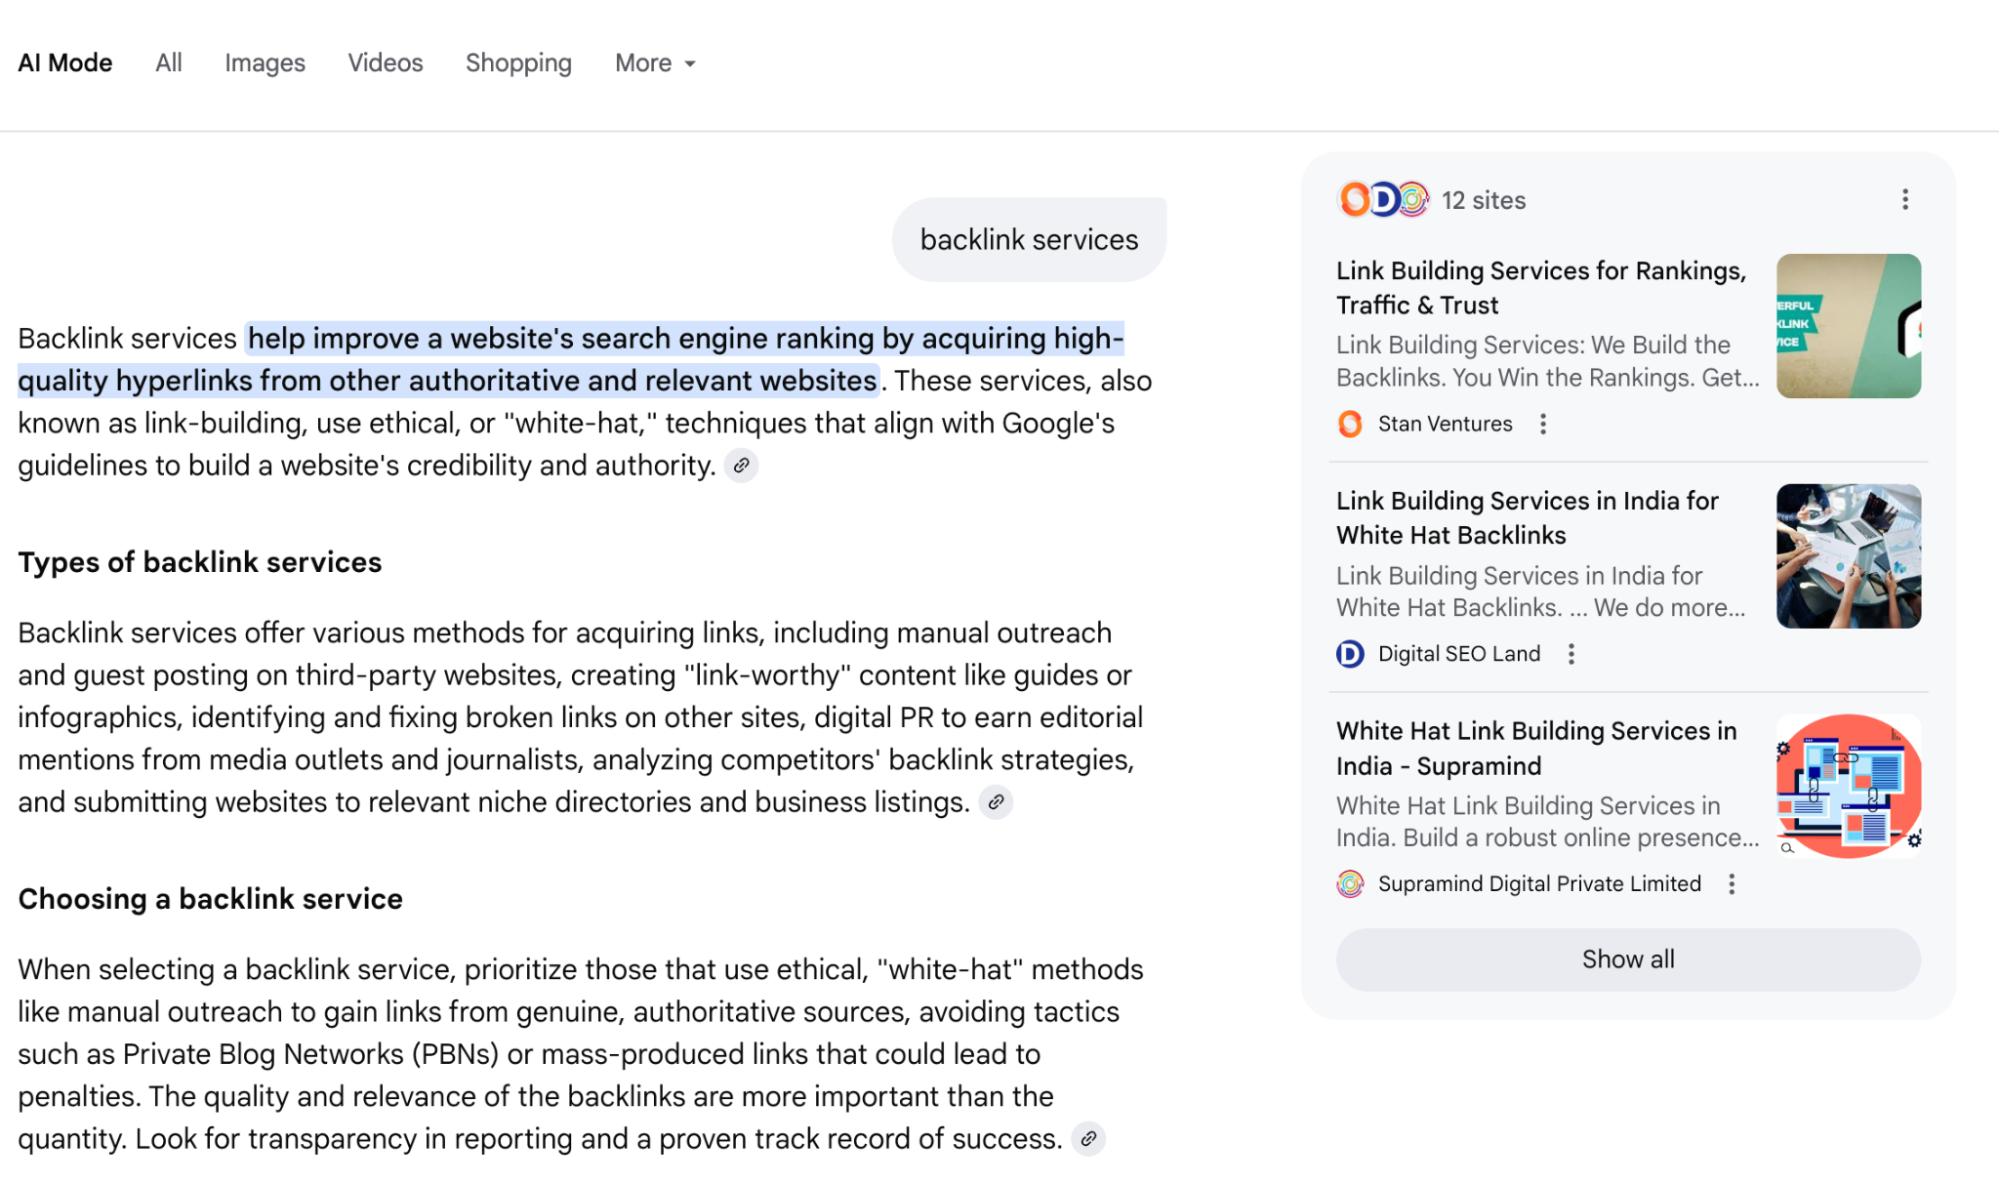Switch to the Videos tab

385,63
